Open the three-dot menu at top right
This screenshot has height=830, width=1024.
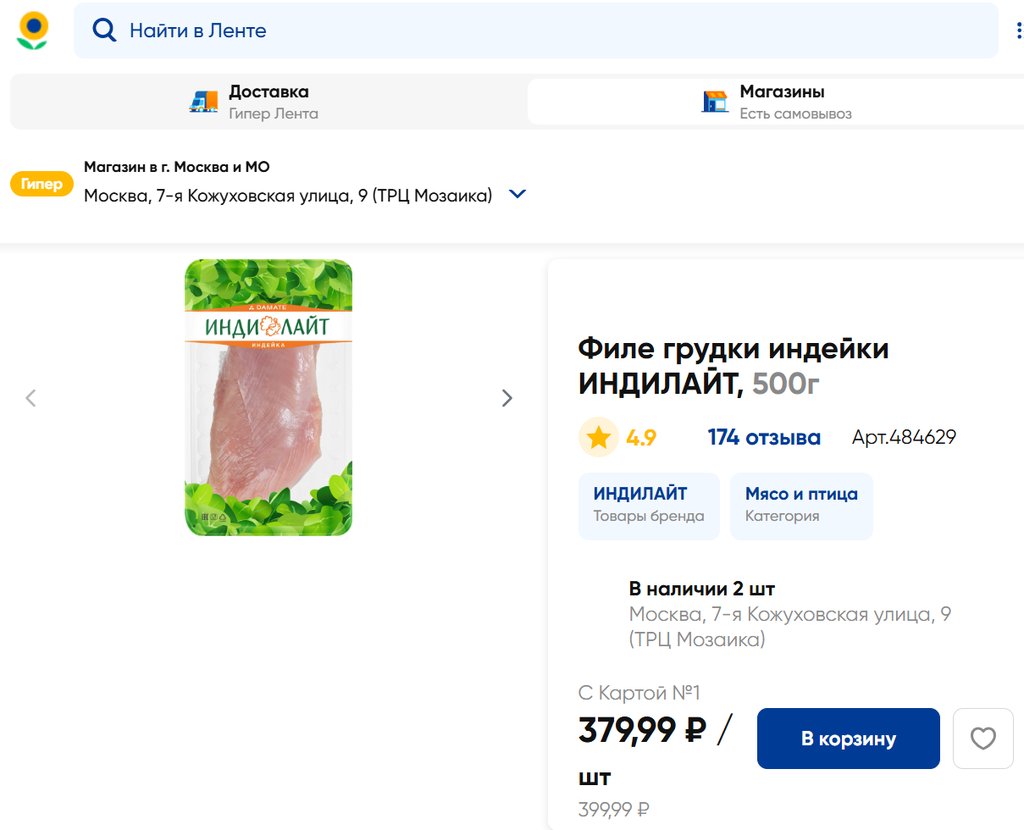[1019, 30]
